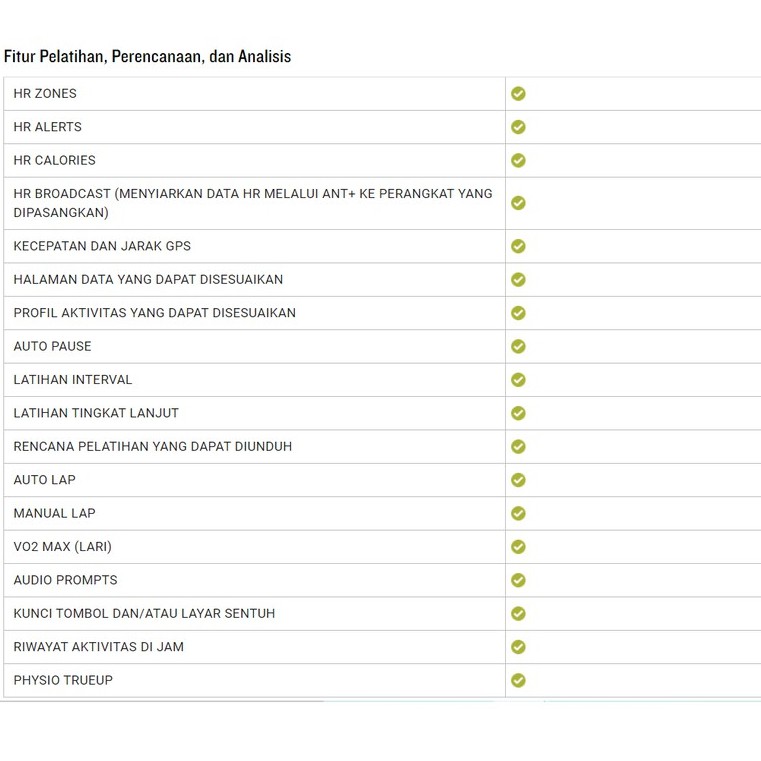Click the LATIHAN INTERVAL checkmark icon
The height and width of the screenshot is (761, 761).
tap(518, 380)
